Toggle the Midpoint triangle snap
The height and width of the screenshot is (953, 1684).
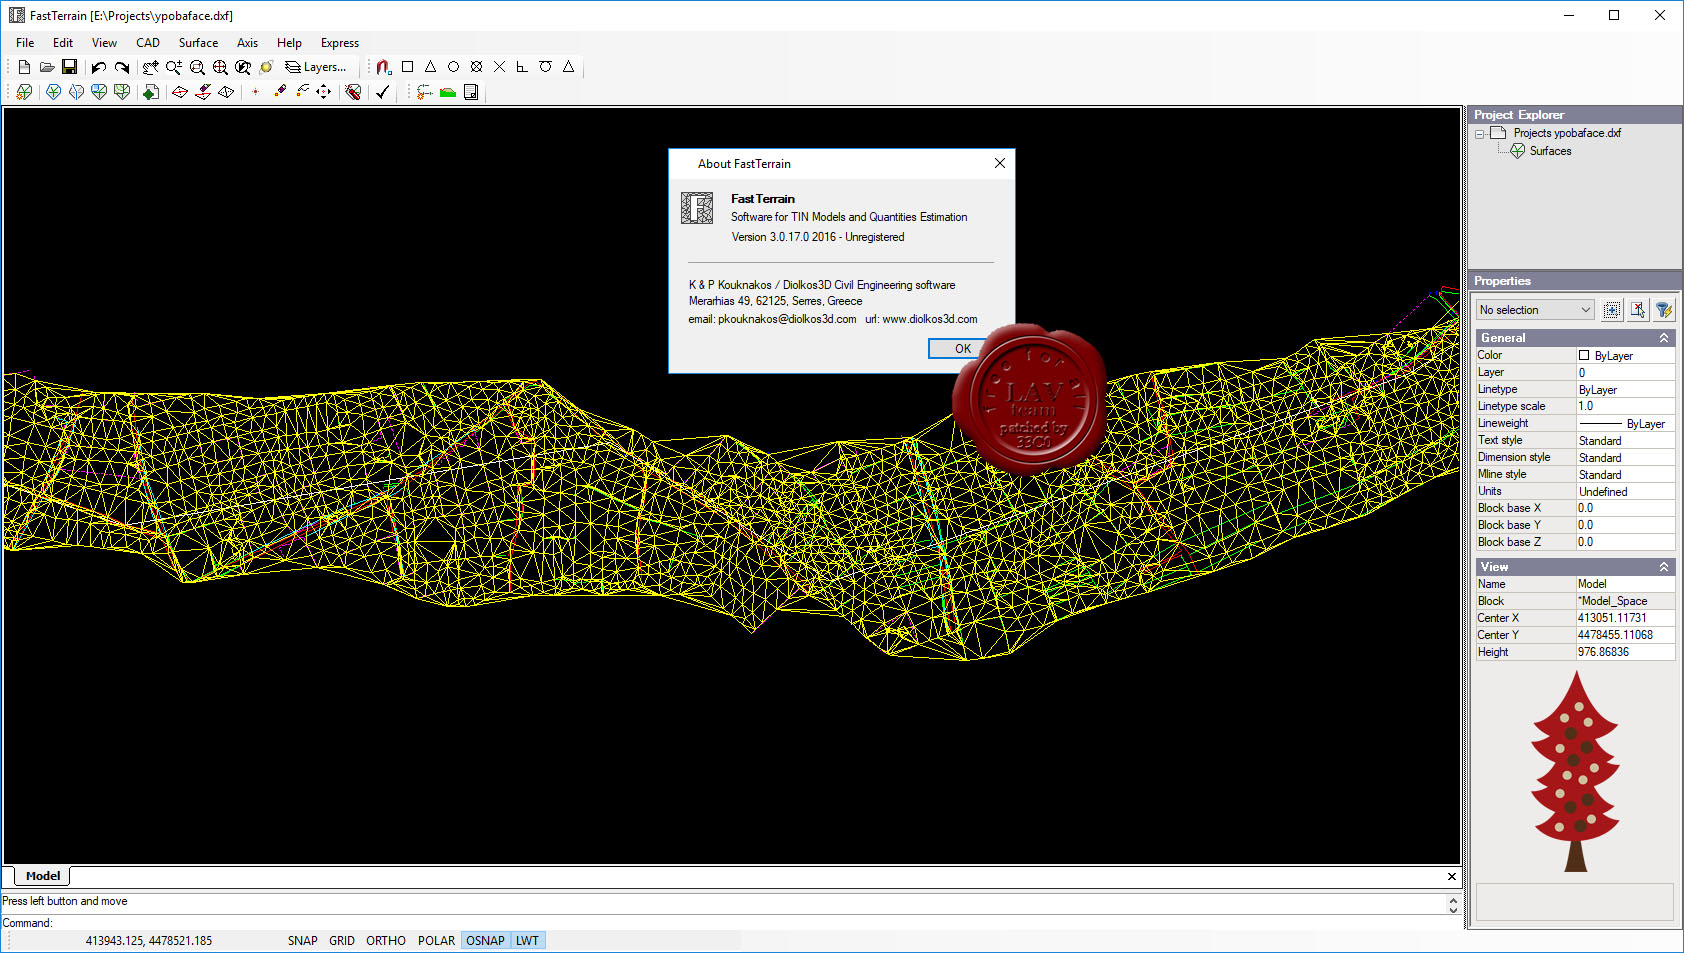tap(430, 67)
